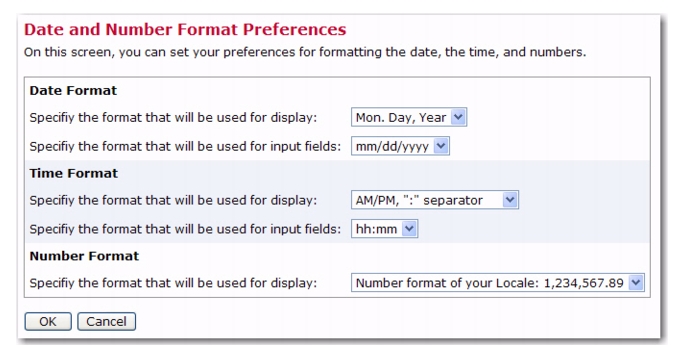Click the date display format label text
Image resolution: width=683 pixels, height=362 pixels.
173,118
